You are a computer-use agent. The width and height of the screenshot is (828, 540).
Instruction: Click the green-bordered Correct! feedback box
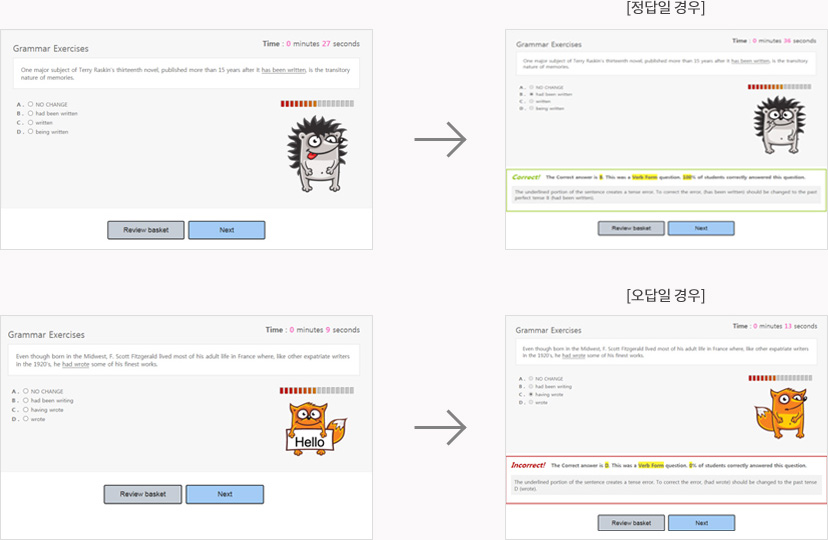(x=666, y=188)
